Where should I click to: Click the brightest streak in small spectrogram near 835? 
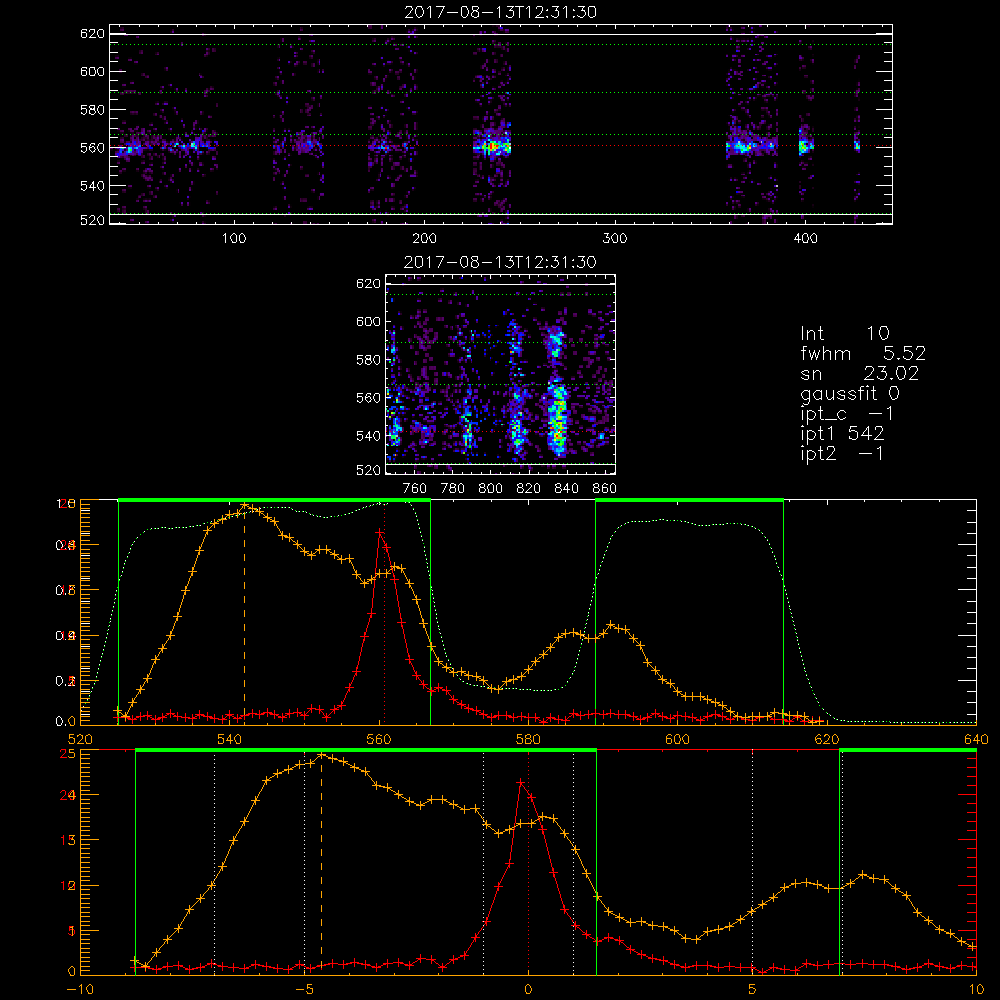coord(558,418)
